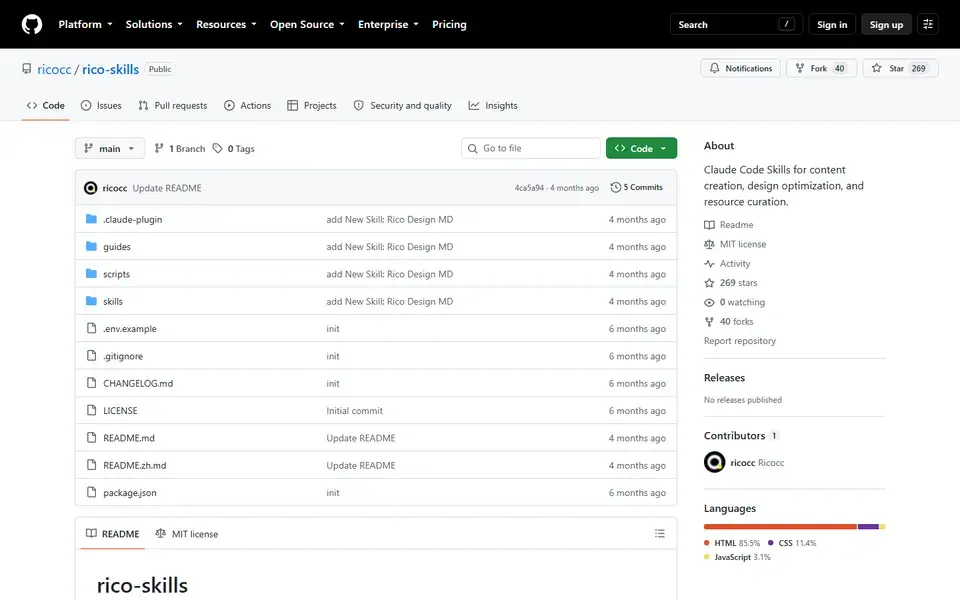Switch to the Pull requests tab
Screen dimensions: 960x600
click(173, 105)
